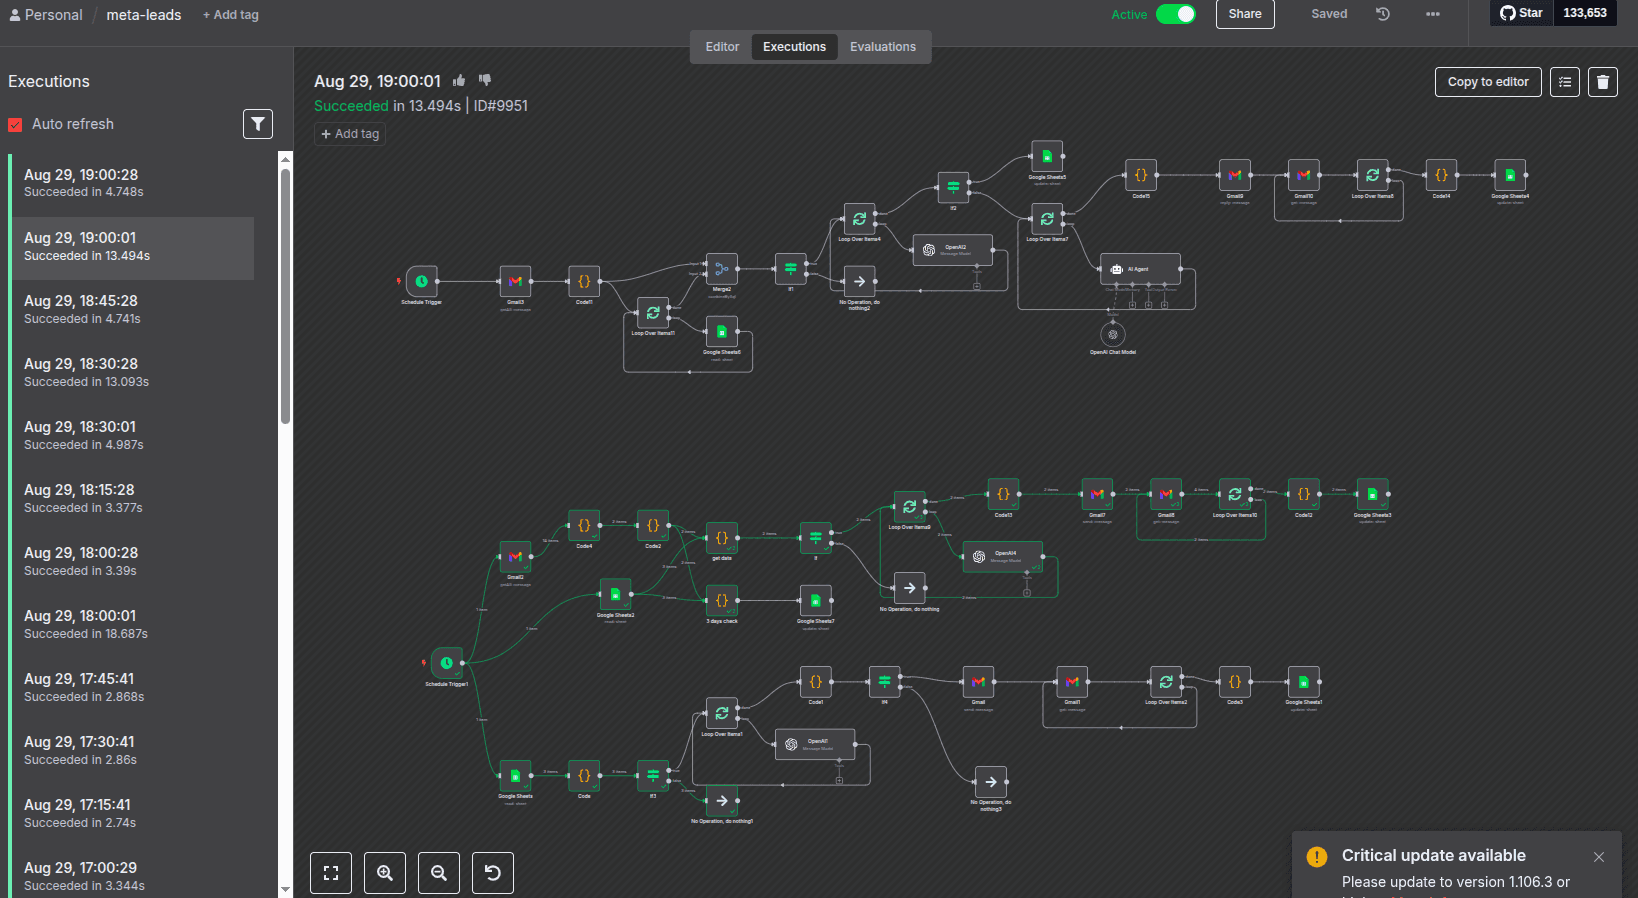The height and width of the screenshot is (898, 1638).
Task: Click the Share button
Action: 1245,14
